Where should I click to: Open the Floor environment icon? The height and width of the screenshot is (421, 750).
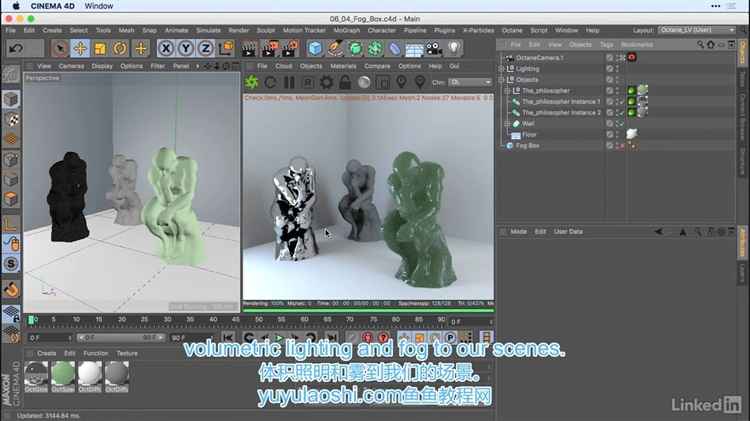pyautogui.click(x=414, y=49)
